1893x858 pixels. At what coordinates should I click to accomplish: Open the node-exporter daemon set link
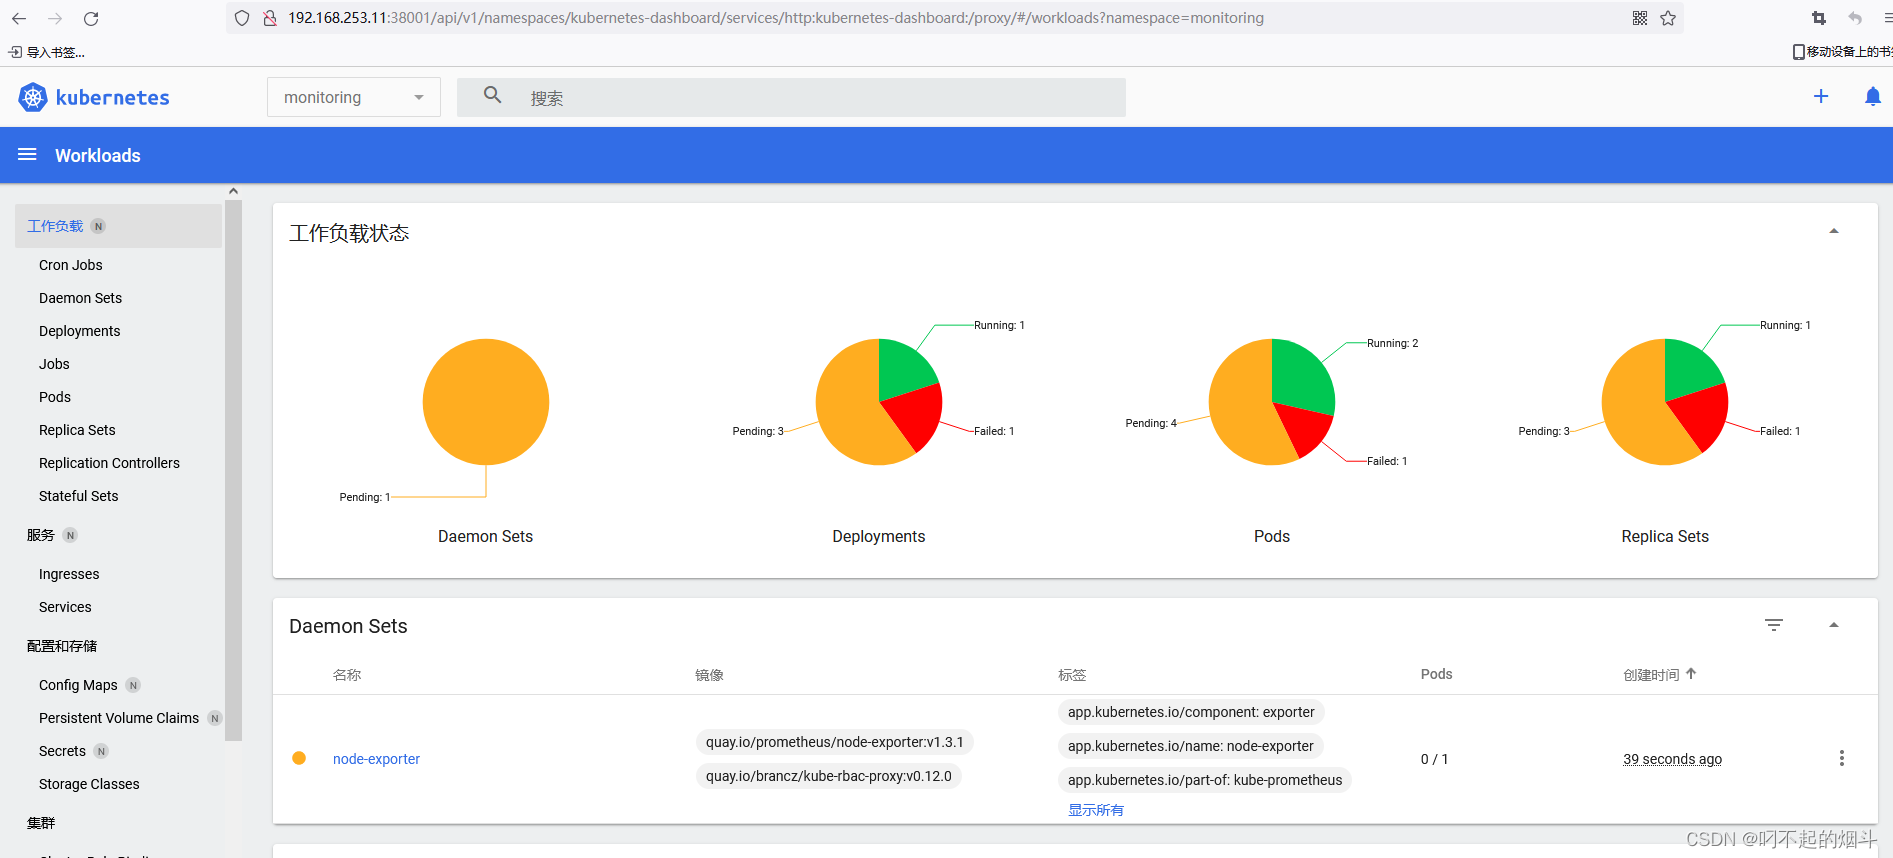(x=376, y=759)
